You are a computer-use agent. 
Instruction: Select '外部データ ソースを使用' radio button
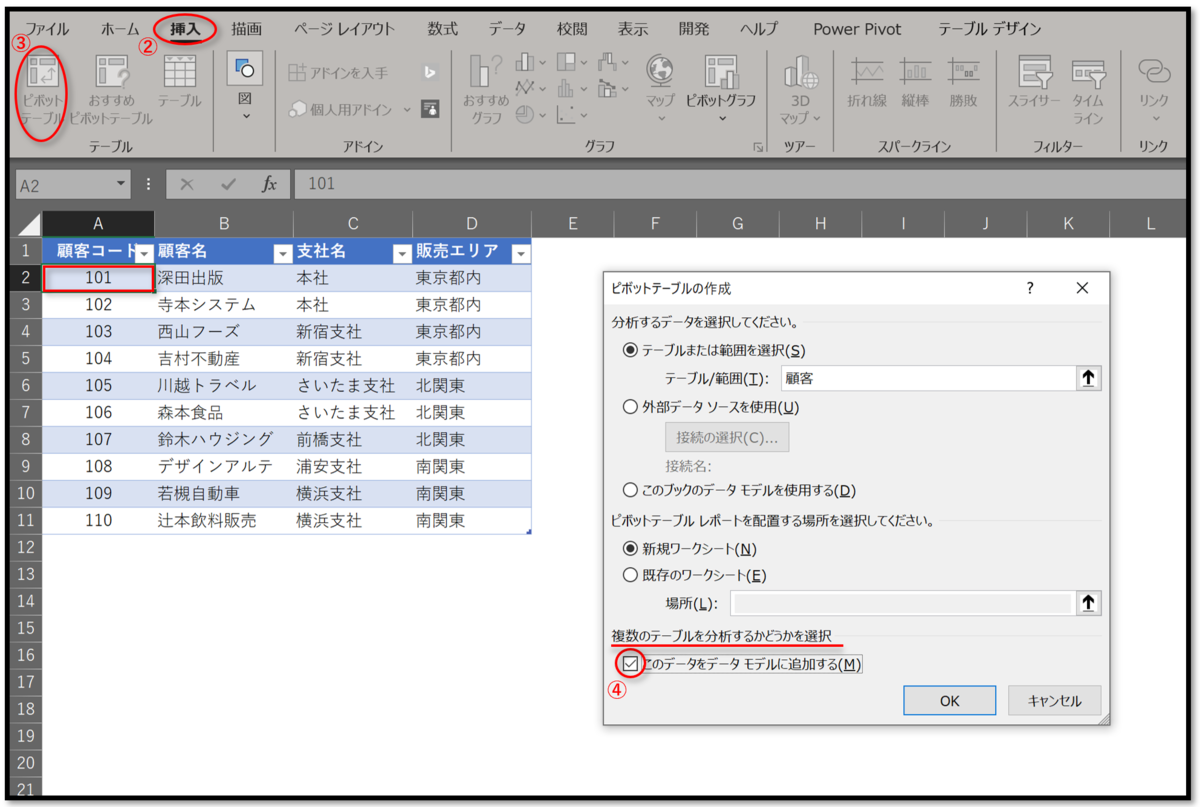click(x=630, y=407)
